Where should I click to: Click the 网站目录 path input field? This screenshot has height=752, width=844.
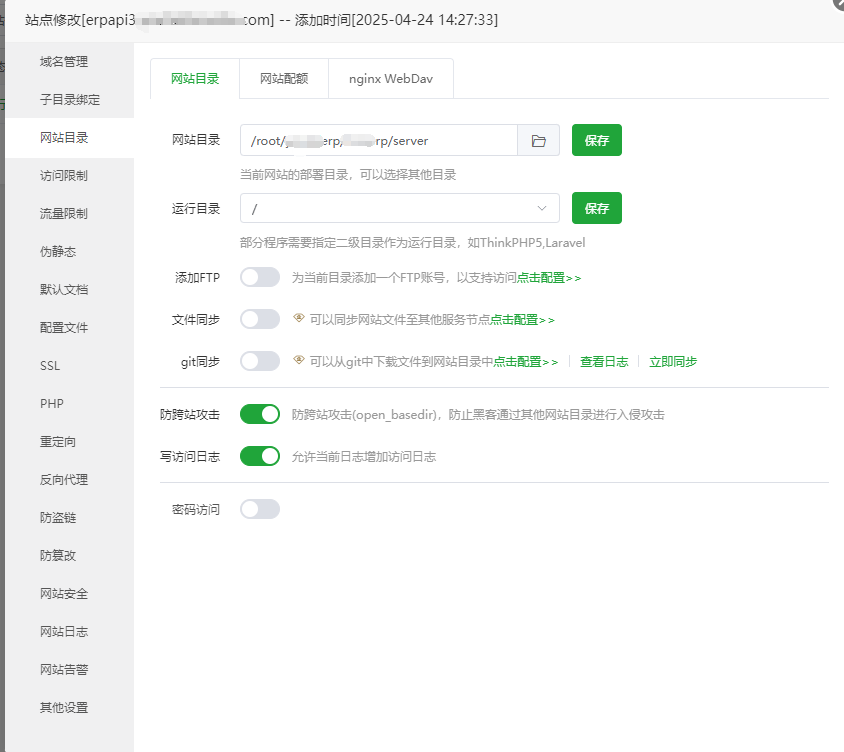pyautogui.click(x=379, y=140)
